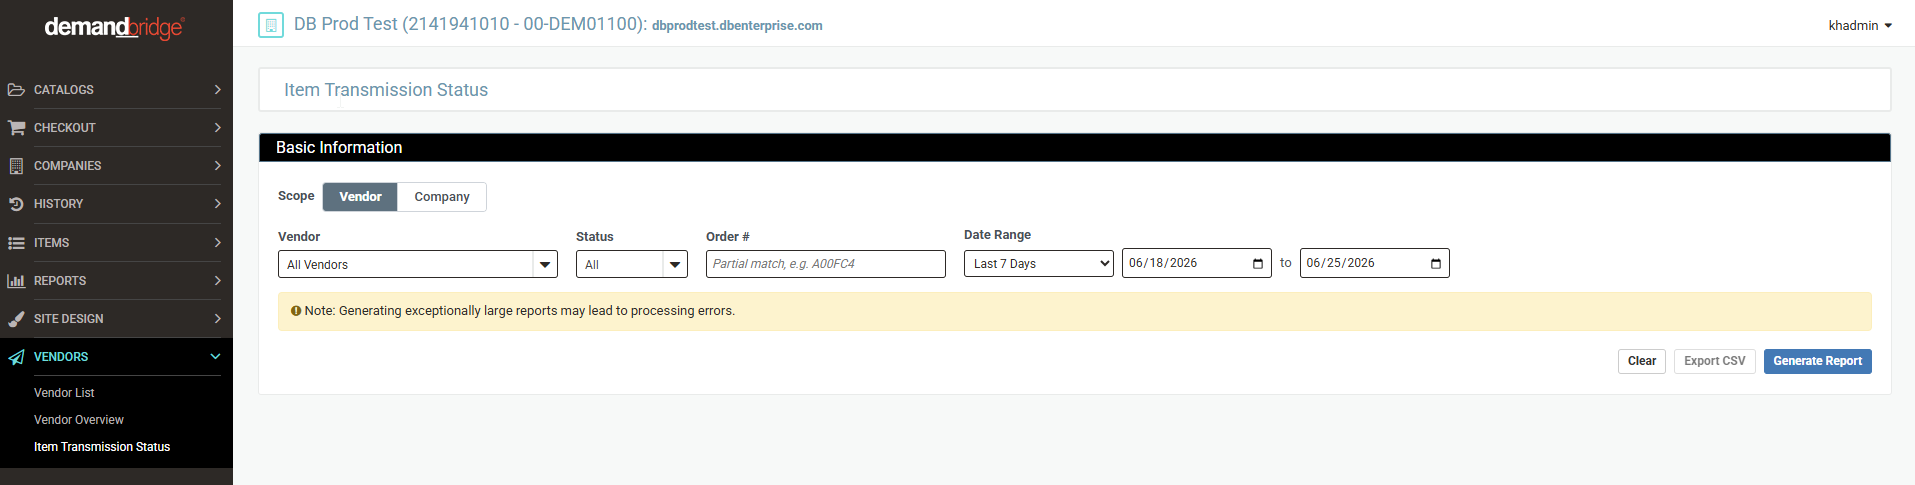
Task: Open the khadmin user menu
Action: (1860, 25)
